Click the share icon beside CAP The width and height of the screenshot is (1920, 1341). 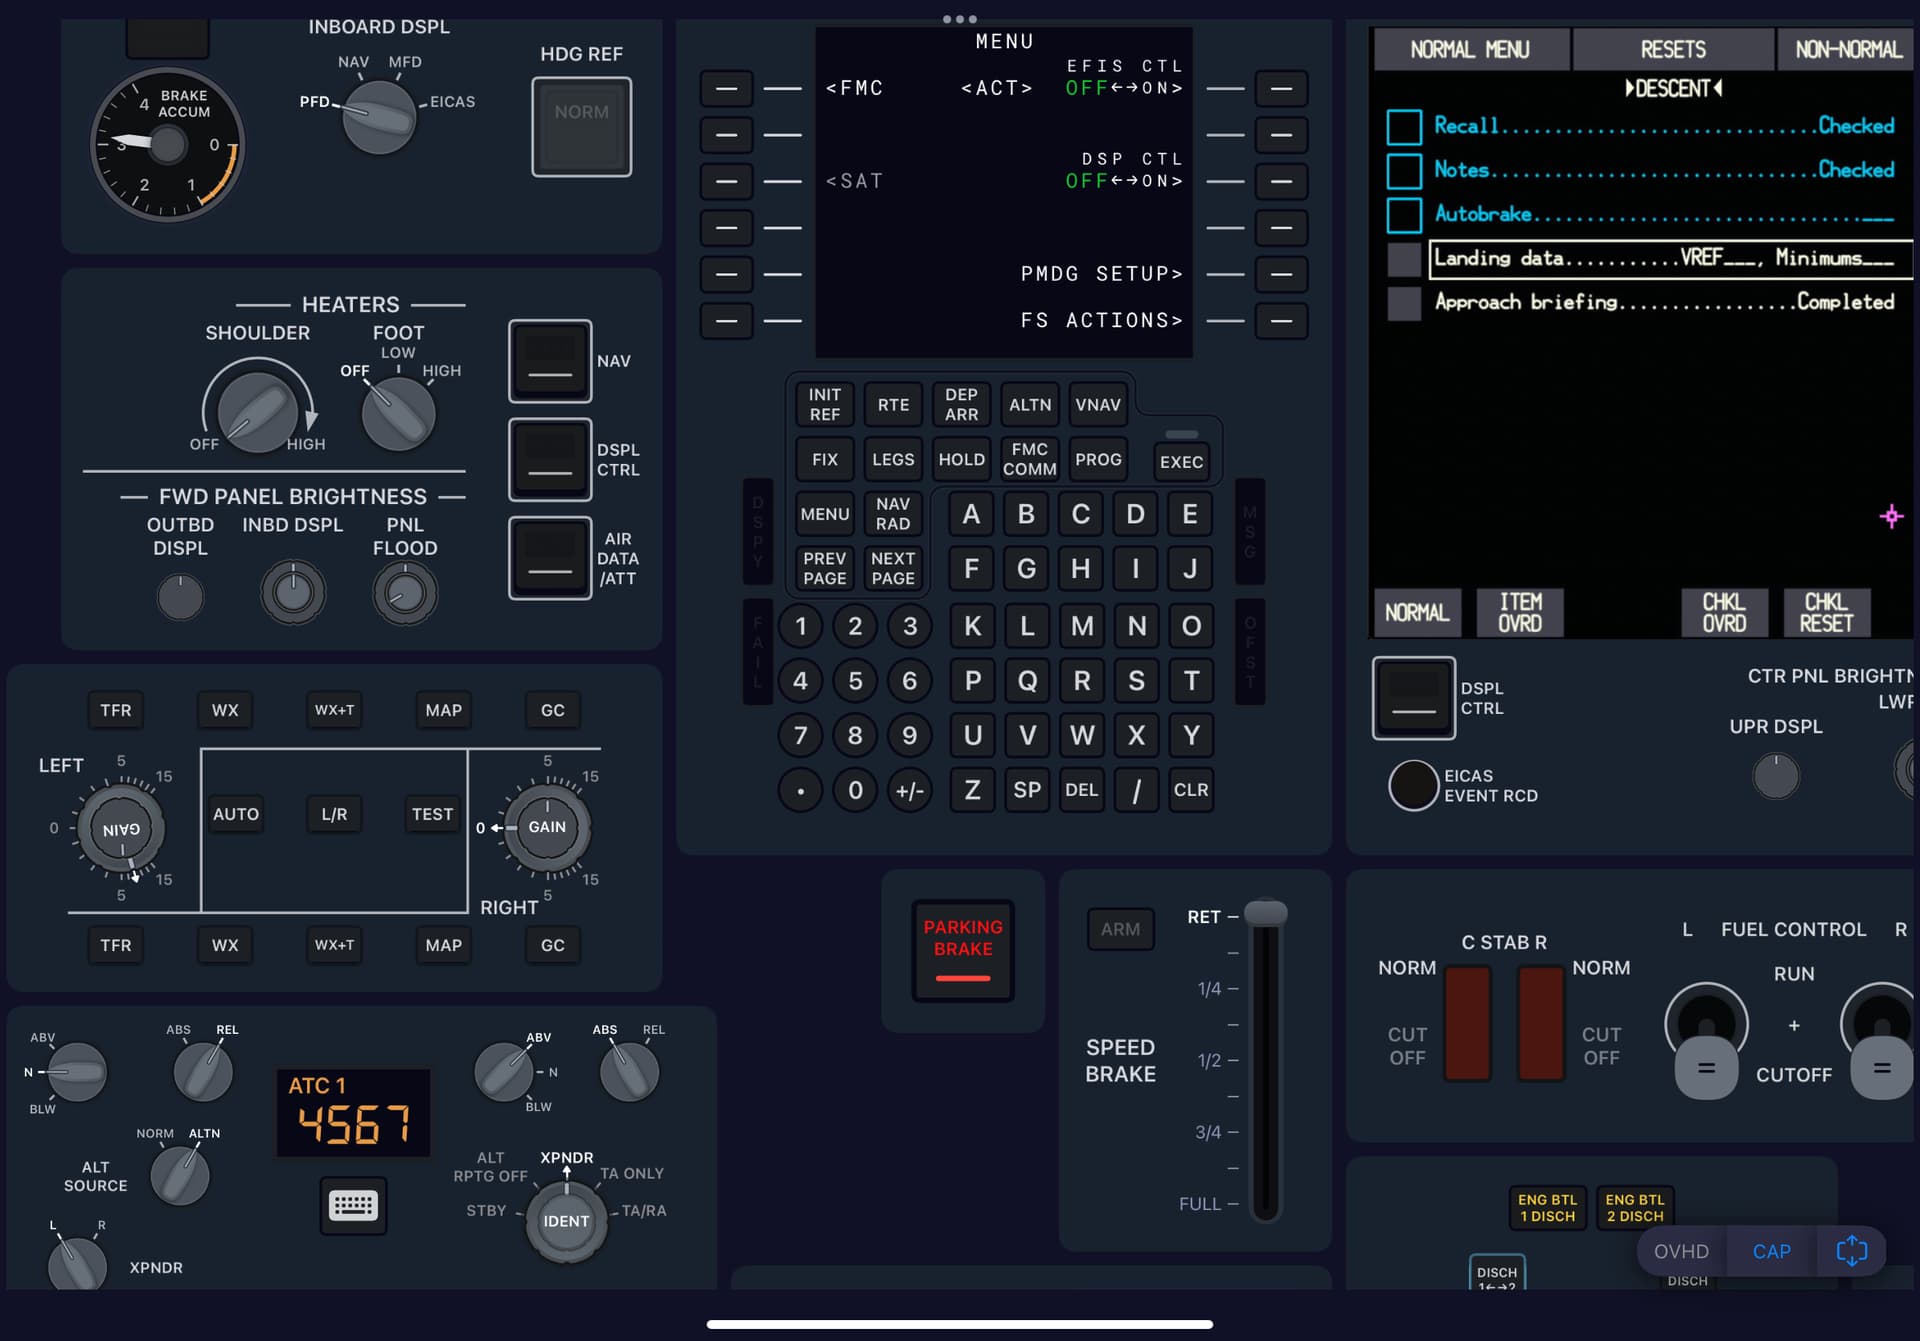pyautogui.click(x=1851, y=1251)
